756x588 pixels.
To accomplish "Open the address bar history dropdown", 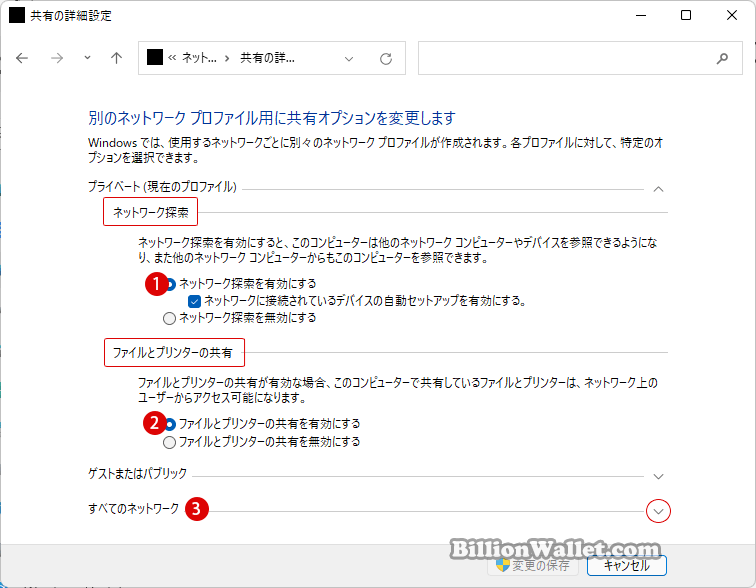I will point(349,59).
